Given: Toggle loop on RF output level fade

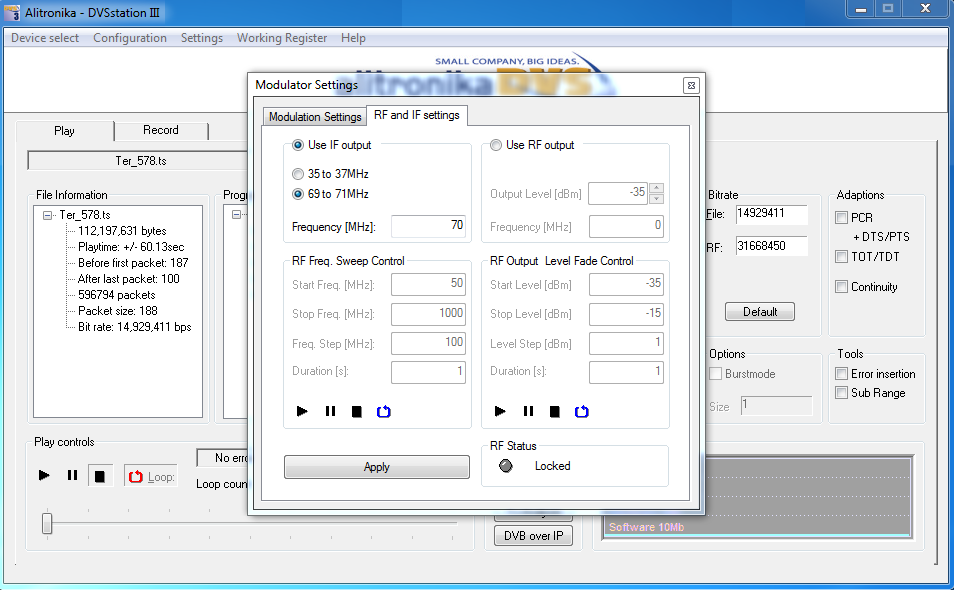Looking at the screenshot, I should [581, 411].
